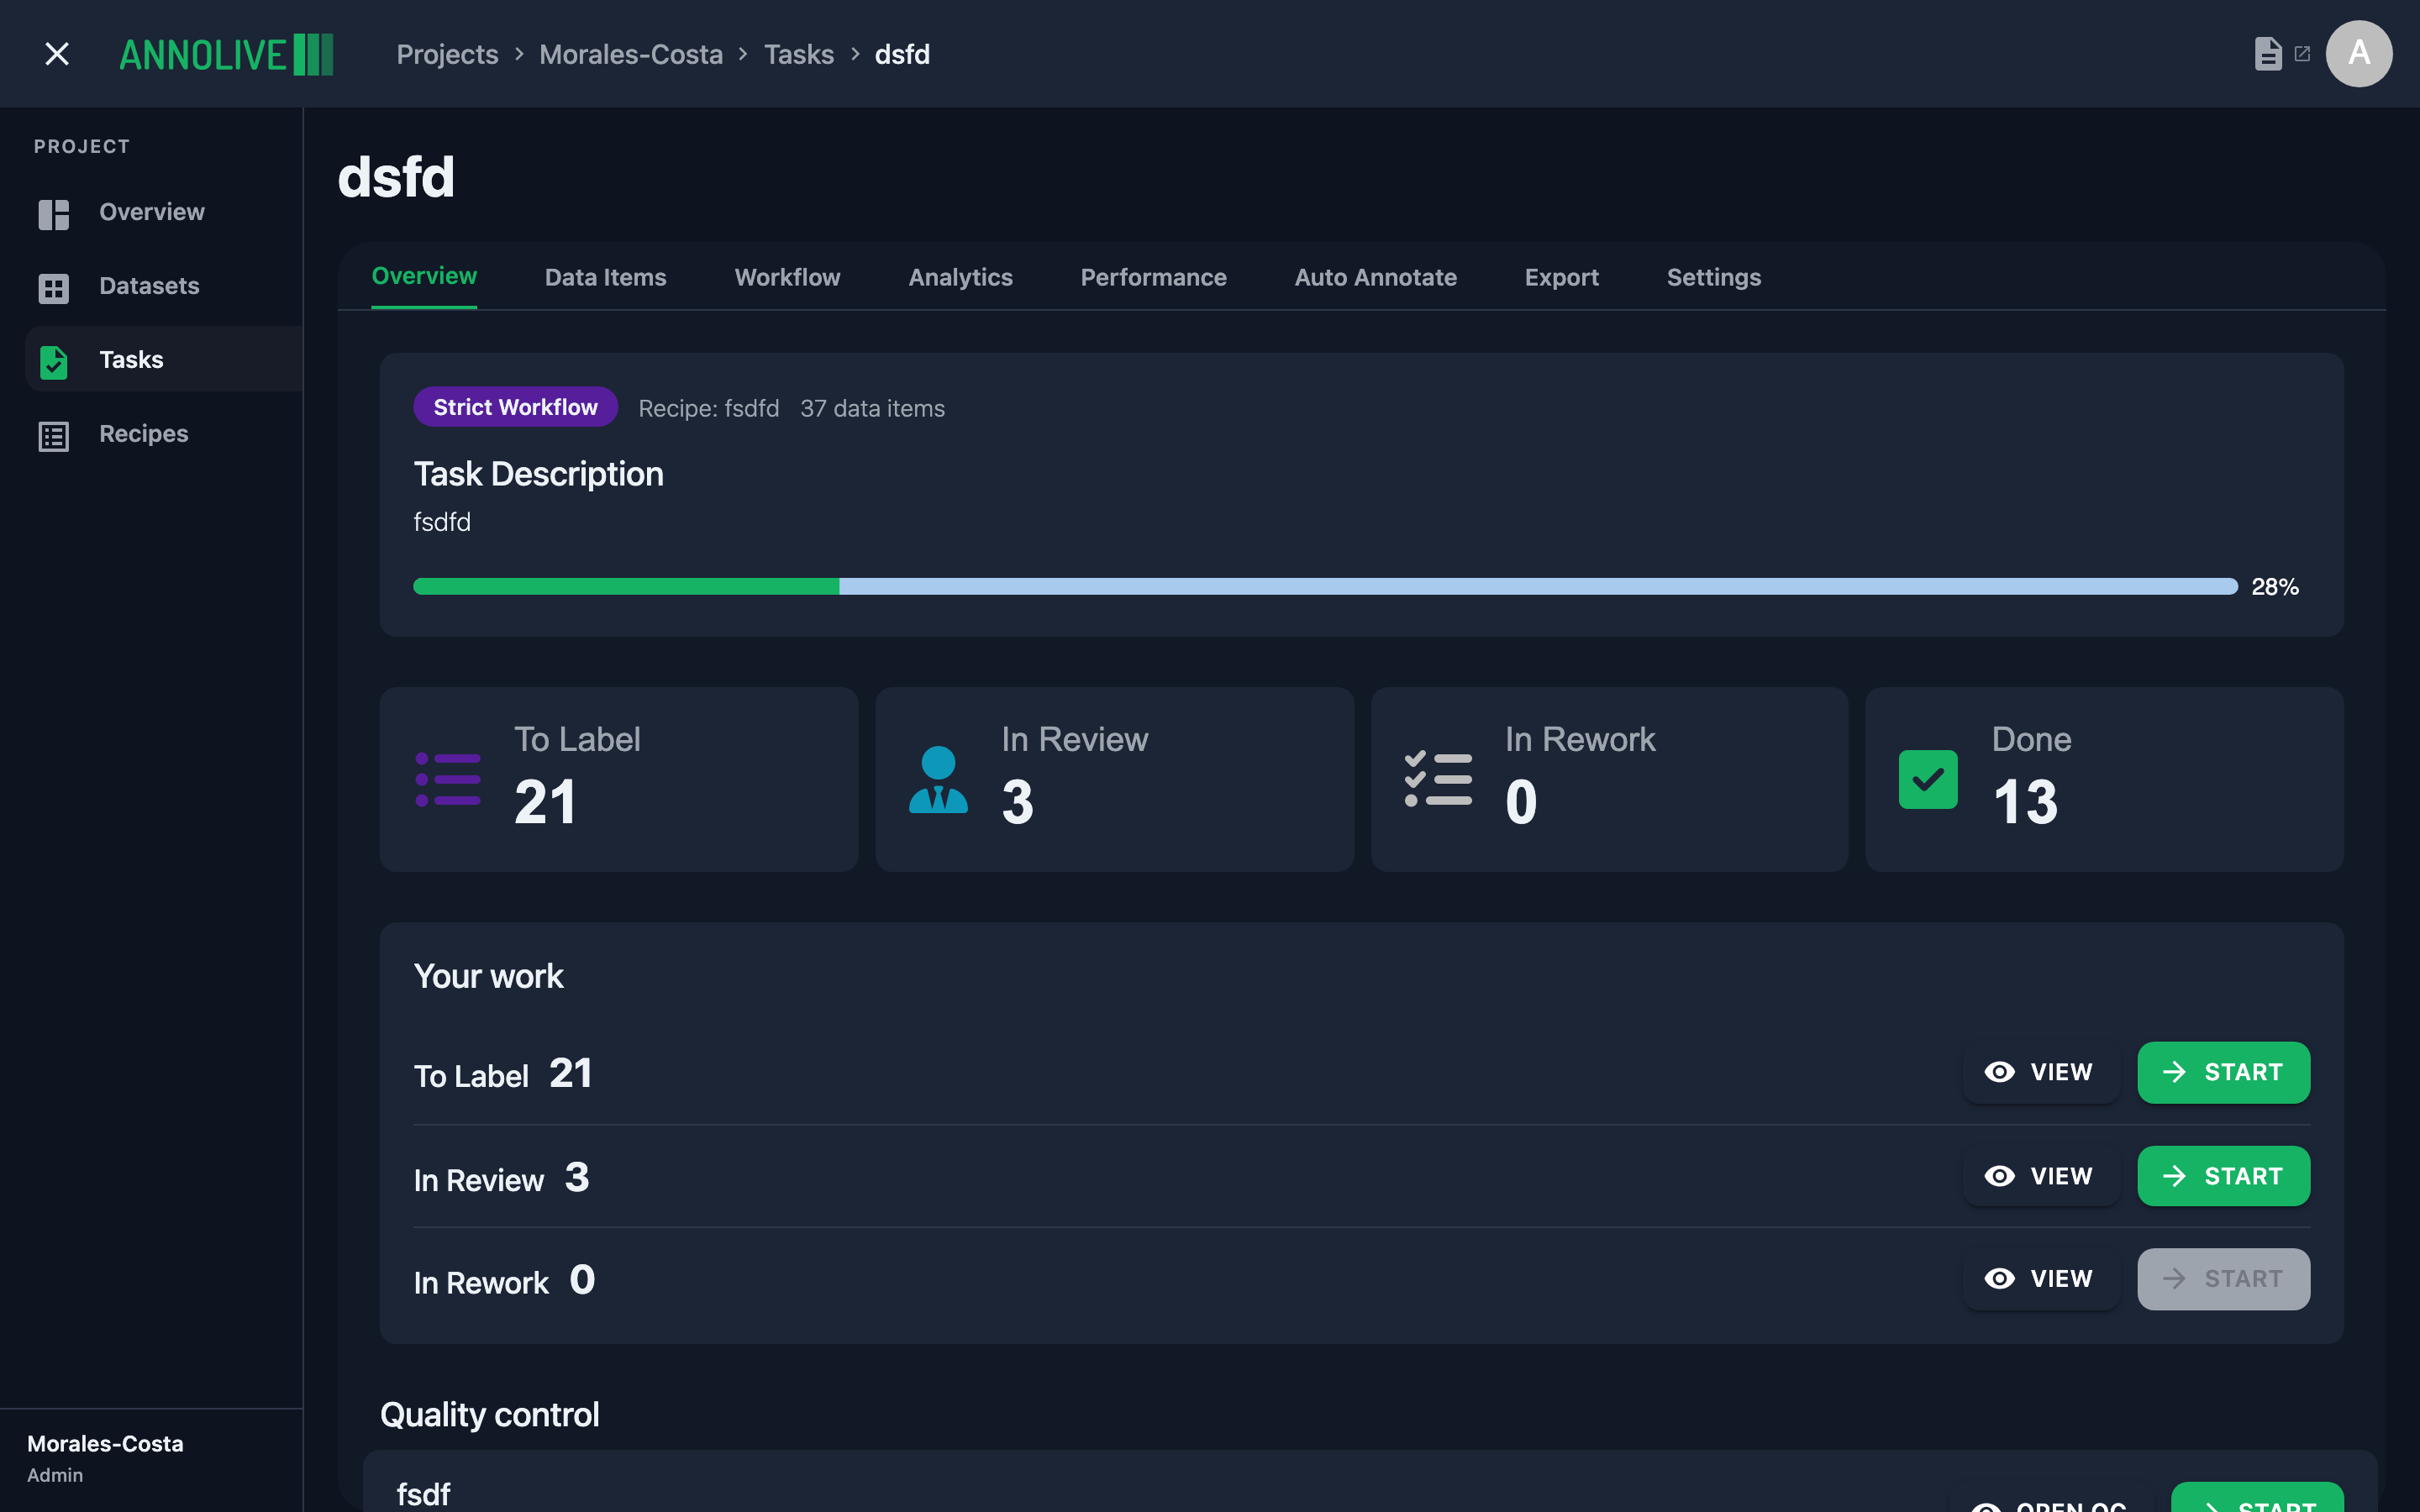Open the documentation file icon
Viewport: 2420px width, 1512px height.
tap(2268, 54)
